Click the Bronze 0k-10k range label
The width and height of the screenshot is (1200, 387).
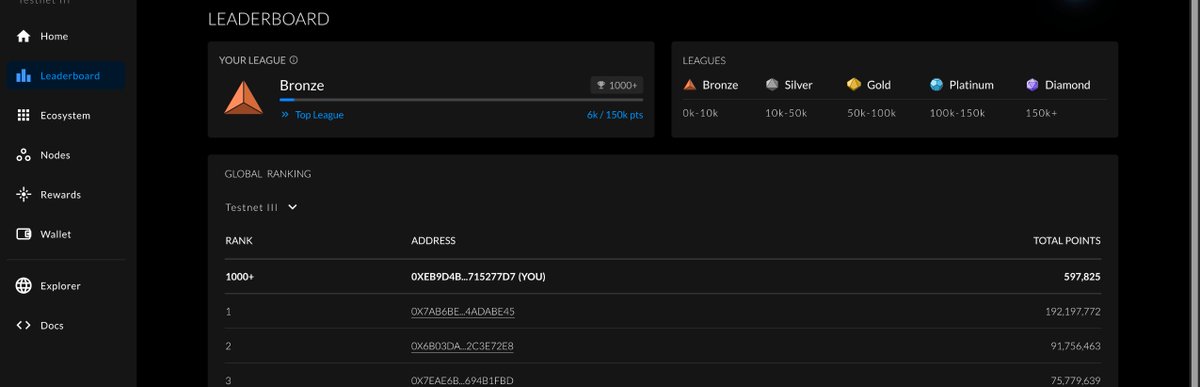pos(701,113)
